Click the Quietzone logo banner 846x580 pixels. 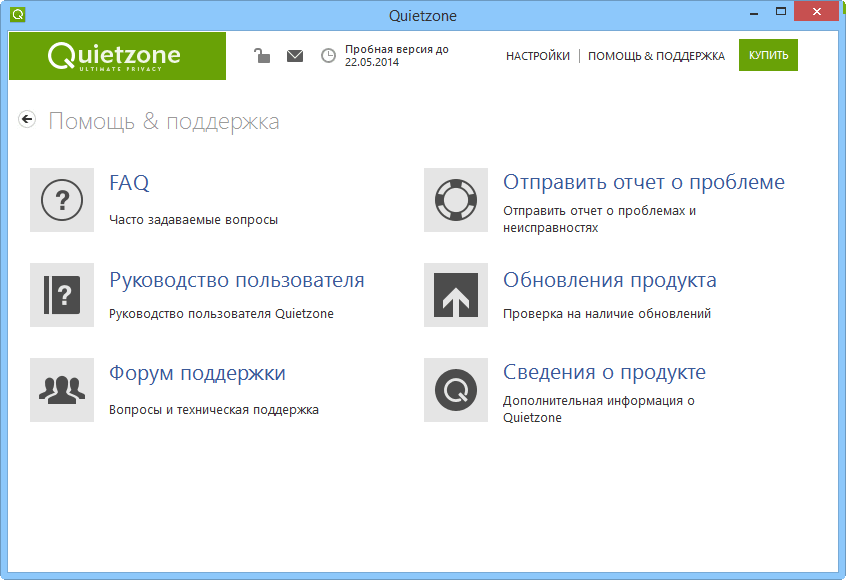(x=118, y=56)
